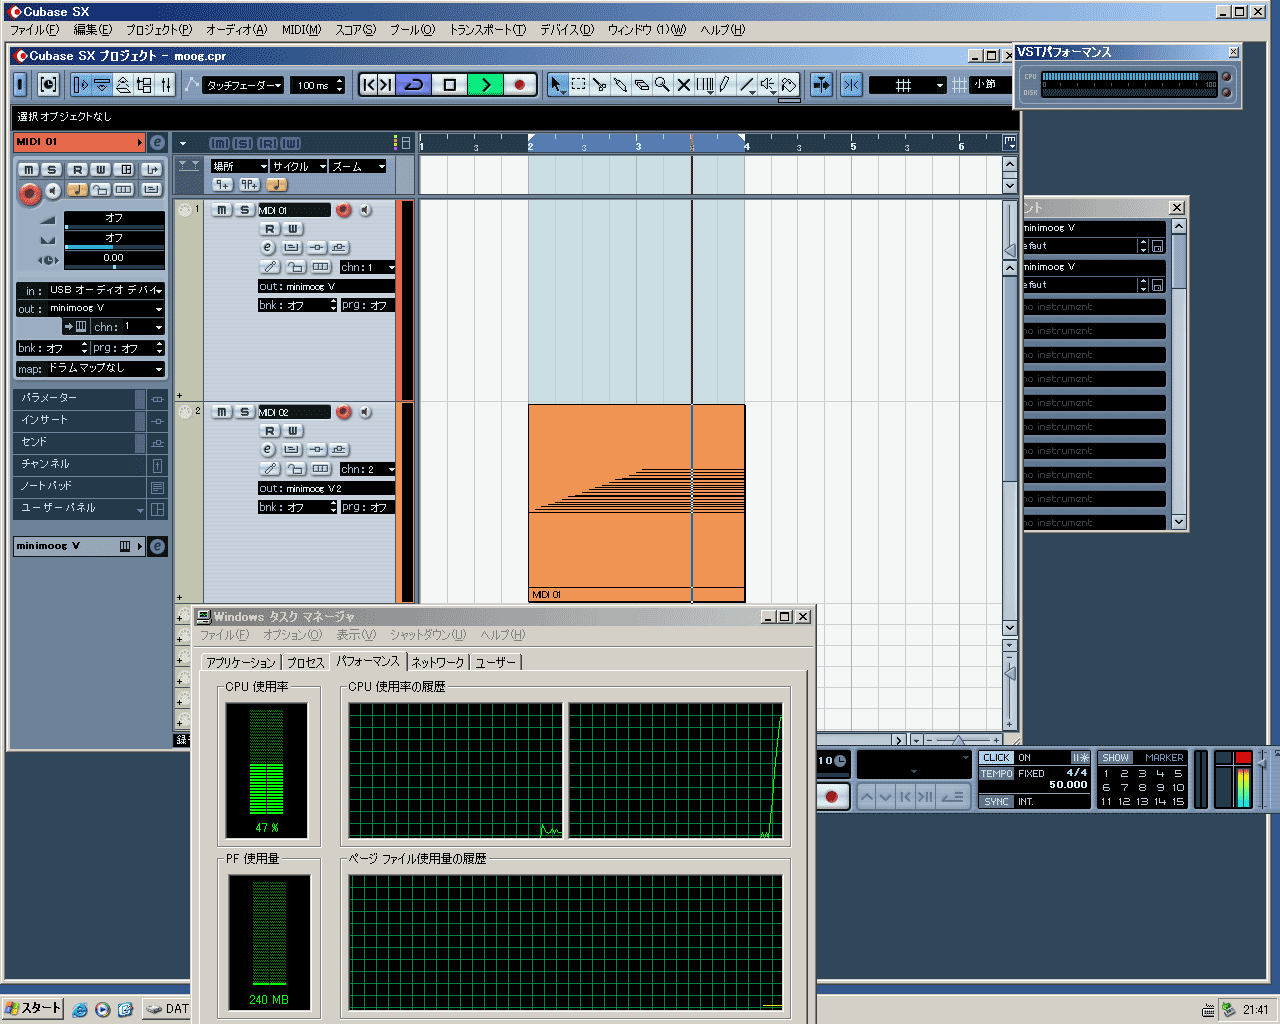Toggle monitor on MIDI 02 track

click(365, 412)
